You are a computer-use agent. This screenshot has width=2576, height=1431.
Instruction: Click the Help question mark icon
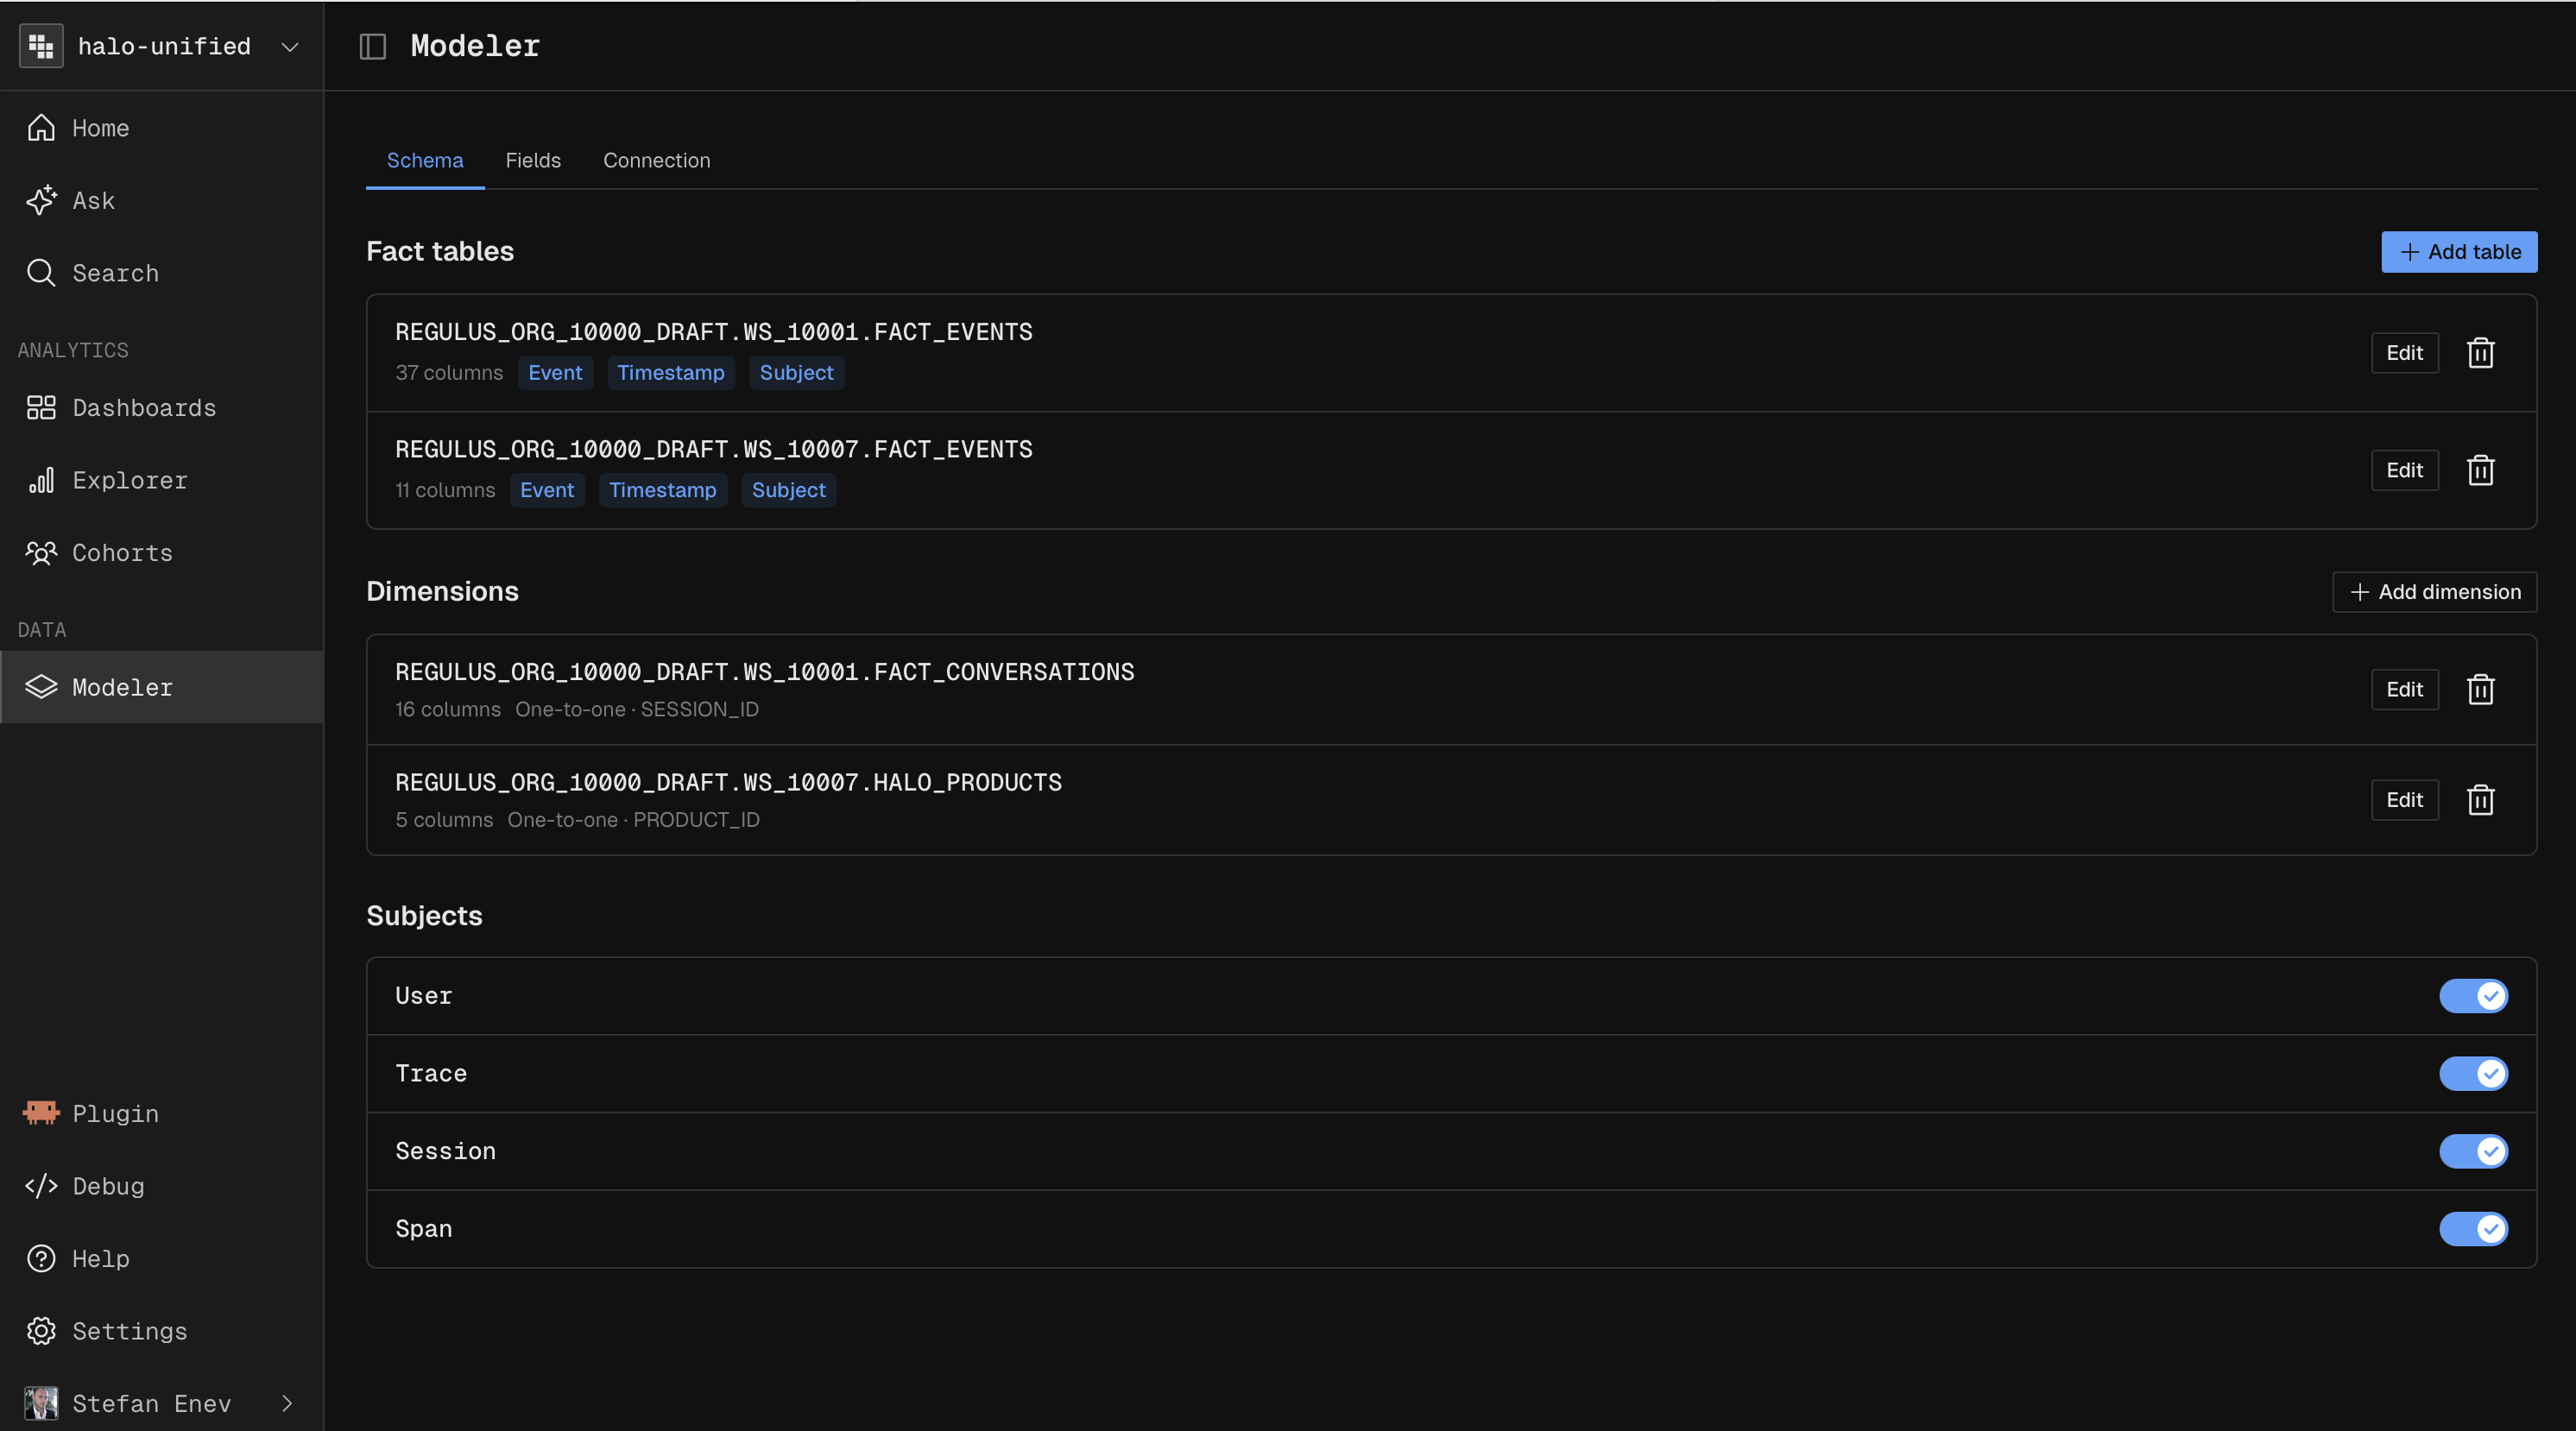point(41,1258)
